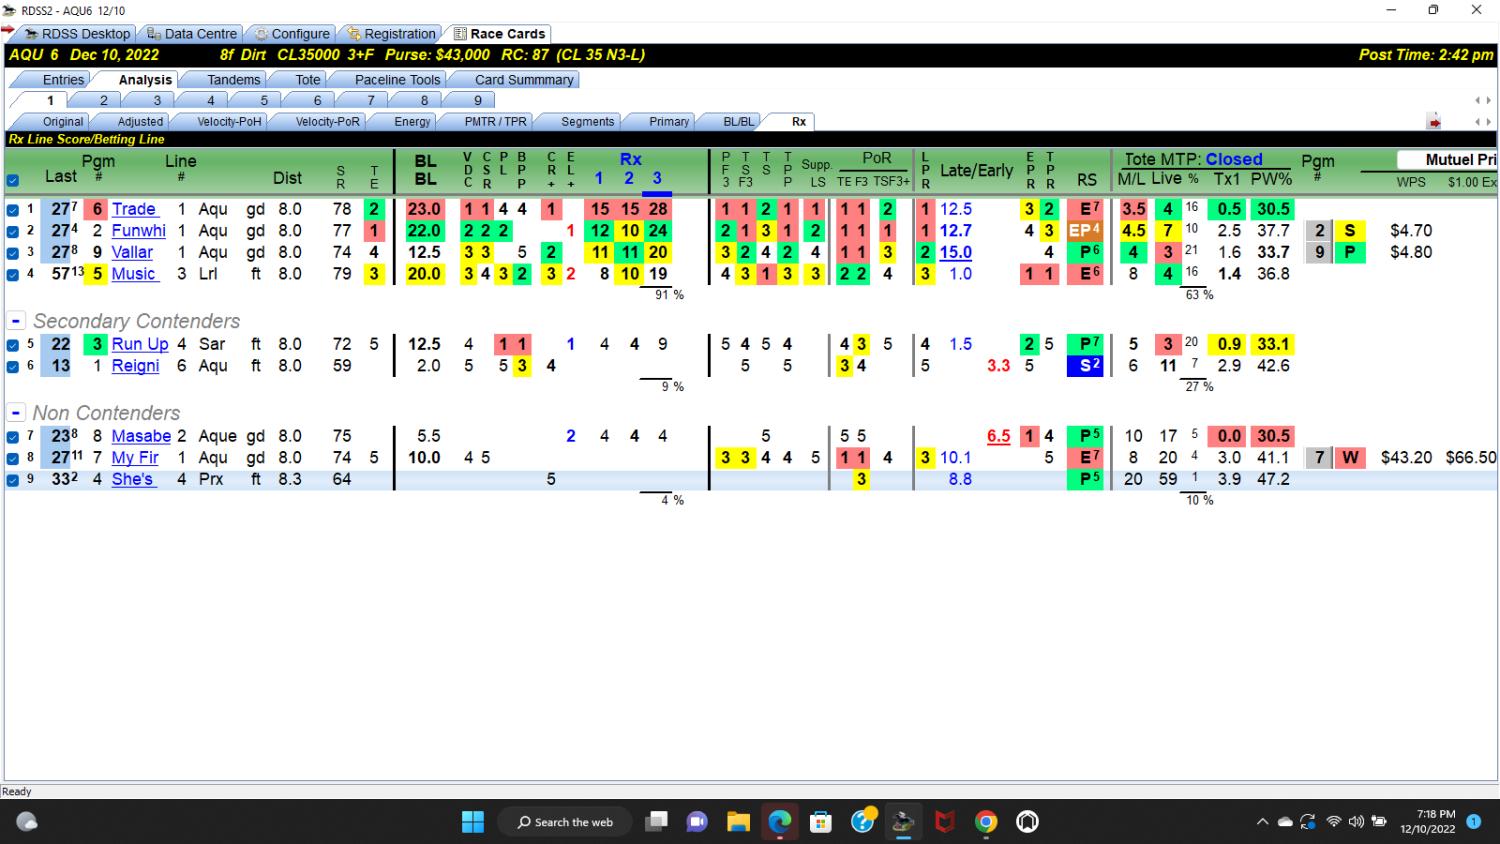The height and width of the screenshot is (844, 1500).
Task: Uncheck the checkbox for row 8 My Fir
Action: pos(13,458)
